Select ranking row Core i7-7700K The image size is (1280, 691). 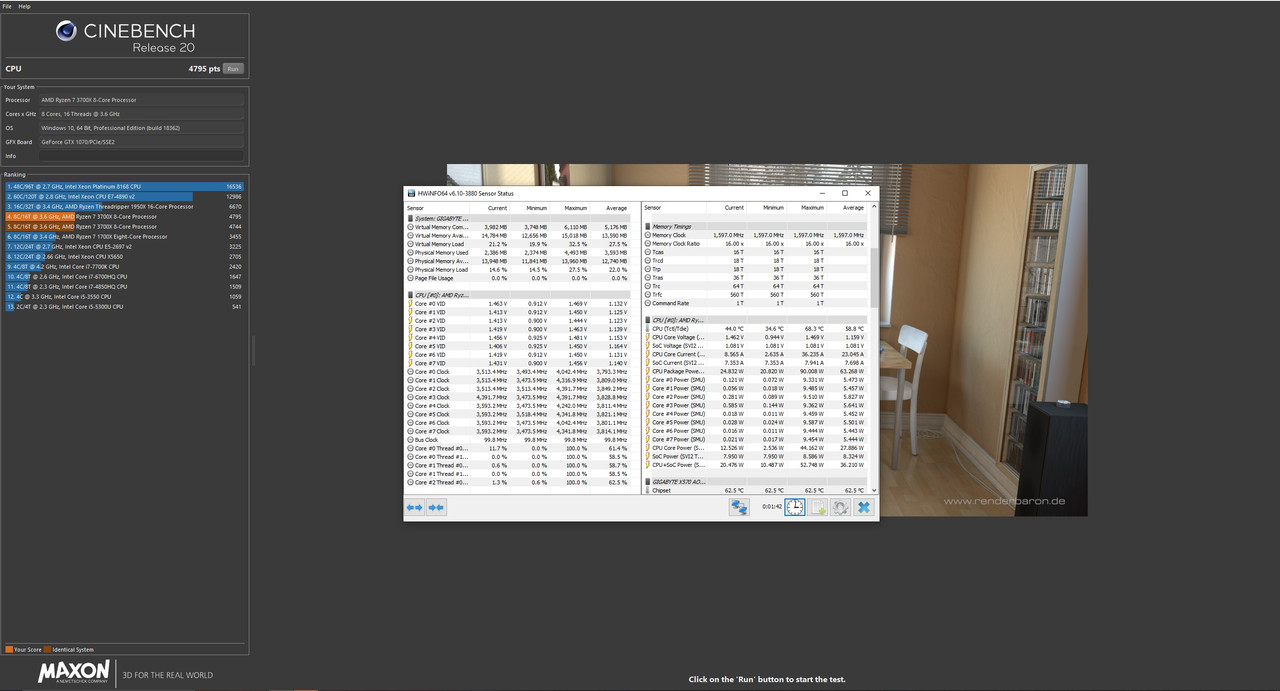[x=125, y=267]
